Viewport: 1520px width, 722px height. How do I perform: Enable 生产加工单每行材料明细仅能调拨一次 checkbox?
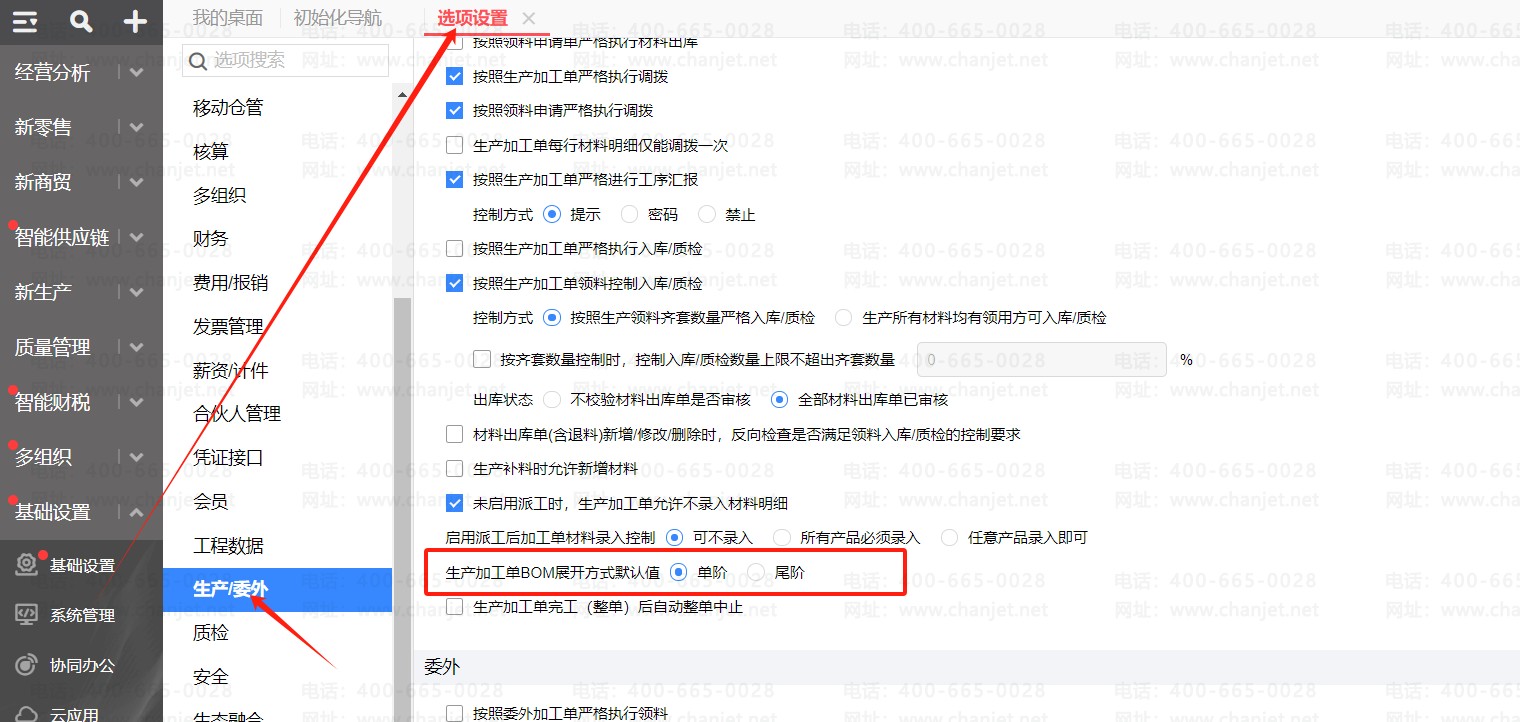[455, 145]
